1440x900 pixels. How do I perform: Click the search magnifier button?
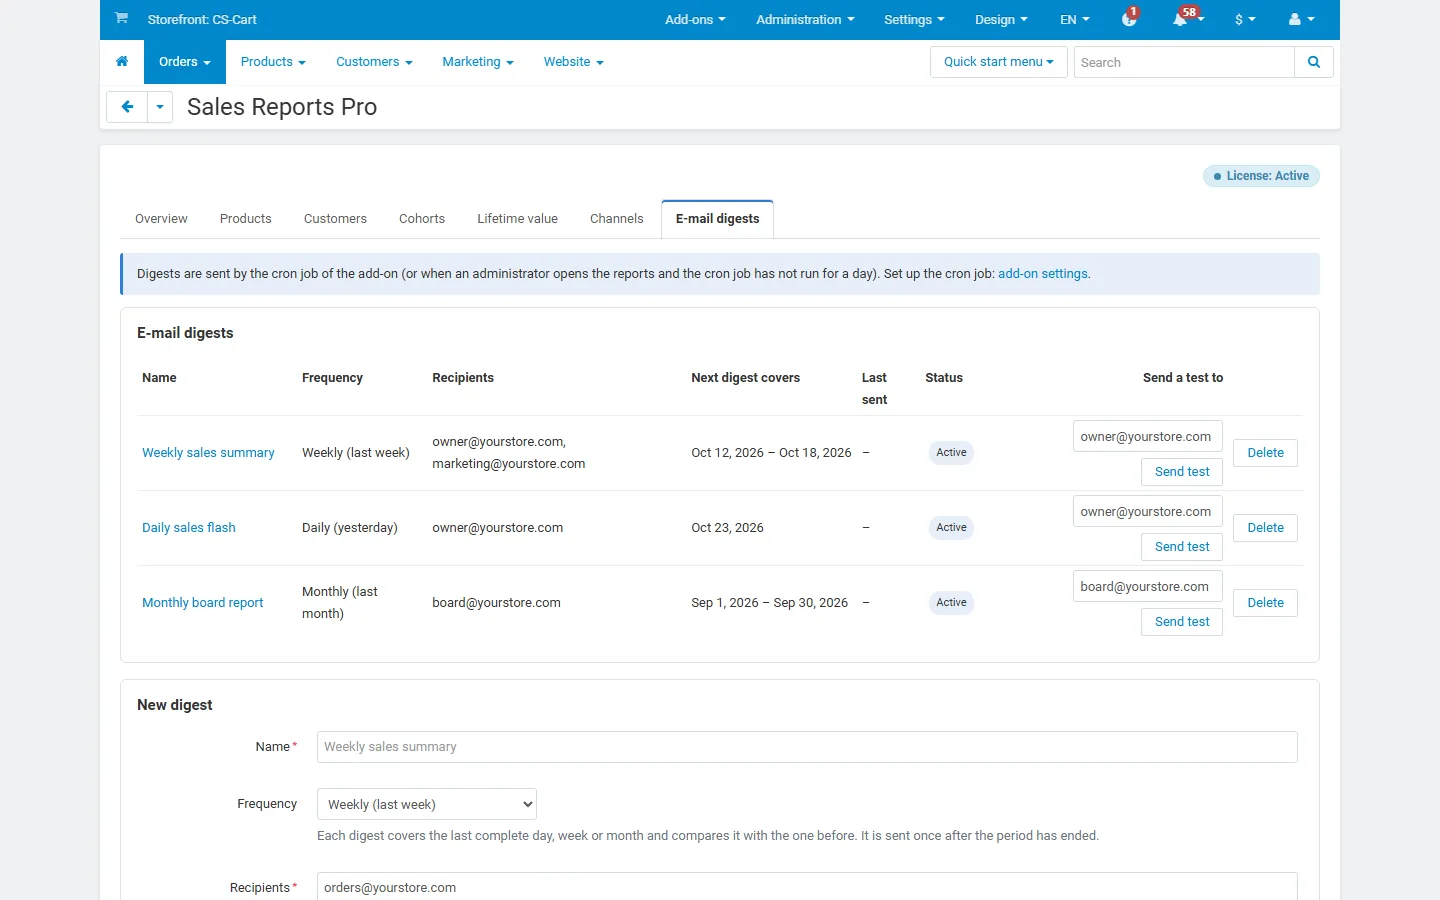point(1314,62)
